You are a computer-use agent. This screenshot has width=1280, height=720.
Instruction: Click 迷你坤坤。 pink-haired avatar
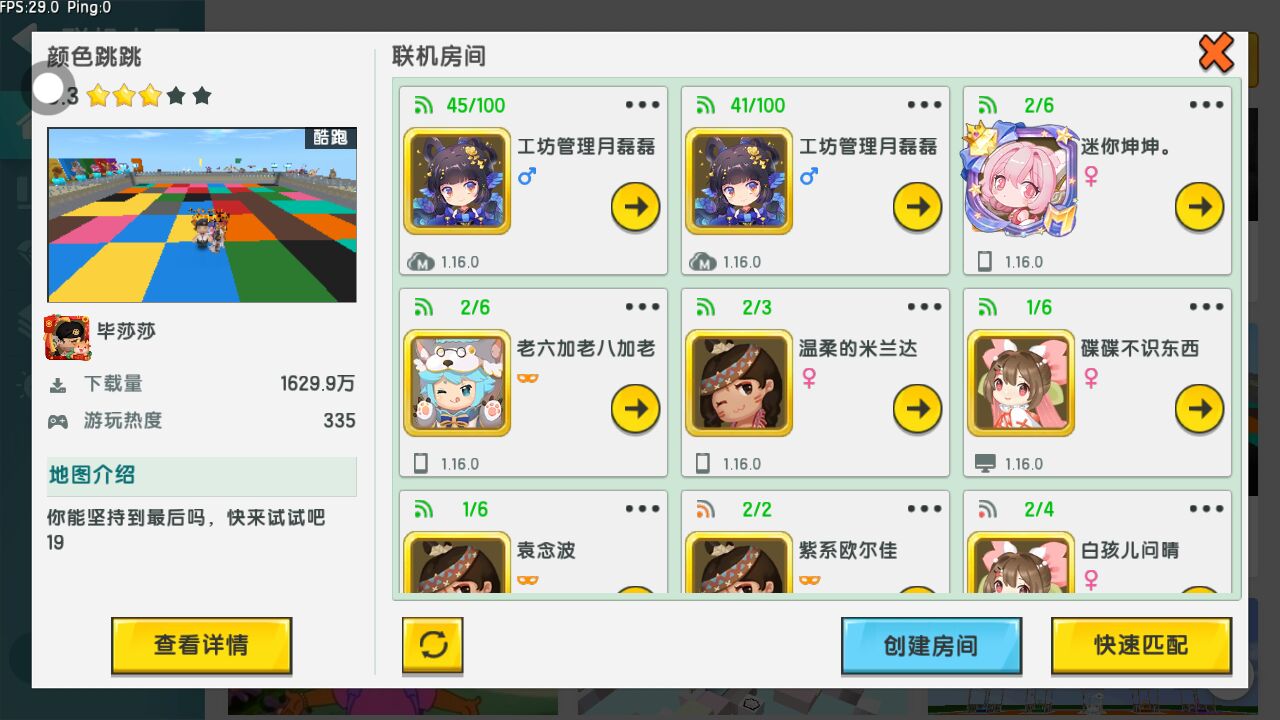1018,180
